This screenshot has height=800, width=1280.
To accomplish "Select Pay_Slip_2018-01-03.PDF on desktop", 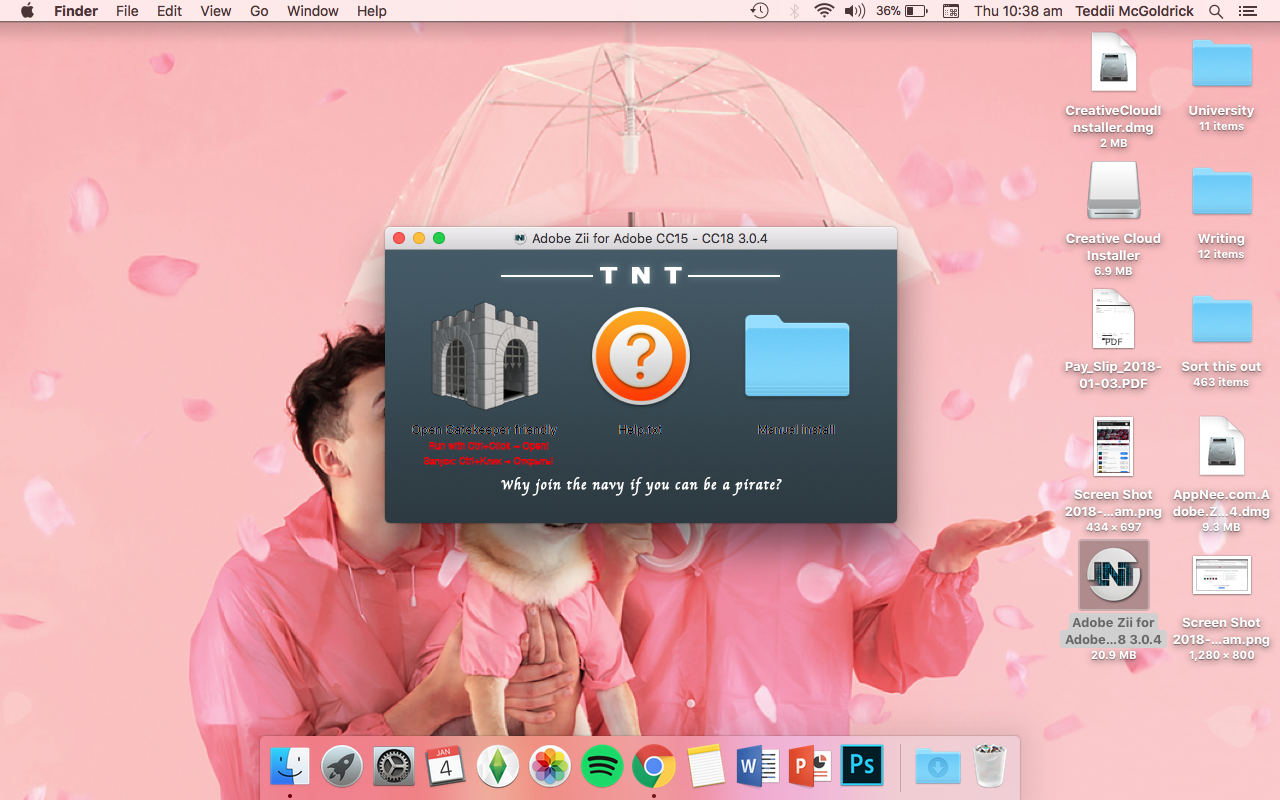I will pyautogui.click(x=1113, y=320).
